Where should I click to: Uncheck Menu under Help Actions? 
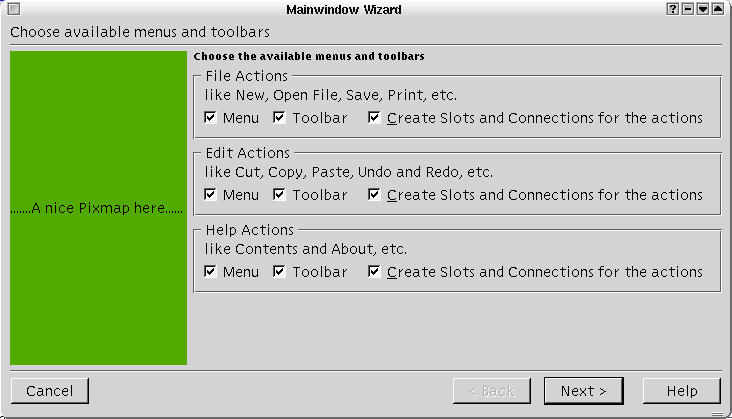(211, 272)
